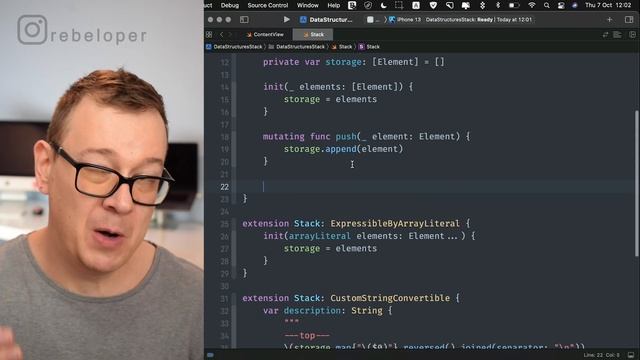Click the 'storage.append(element)' code line
Screen dimensions: 640x360
coord(343,149)
